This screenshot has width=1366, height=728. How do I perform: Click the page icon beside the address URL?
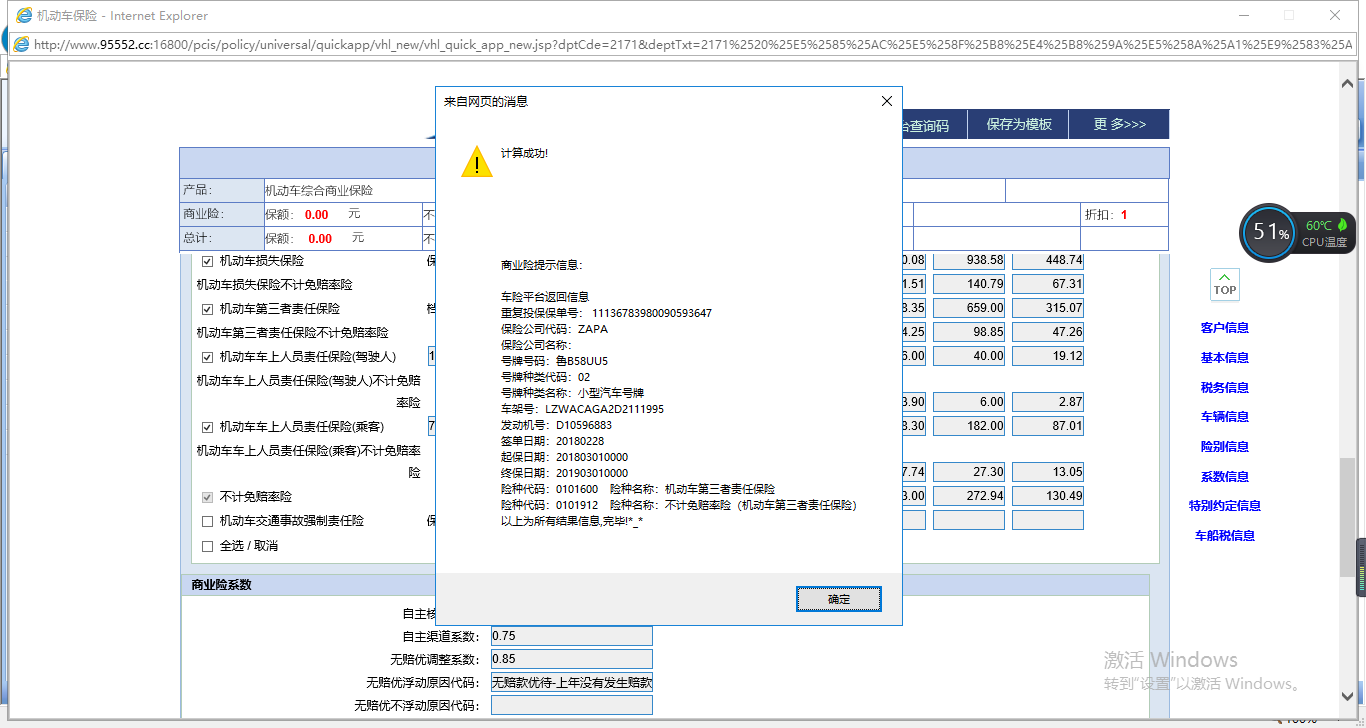pyautogui.click(x=21, y=44)
